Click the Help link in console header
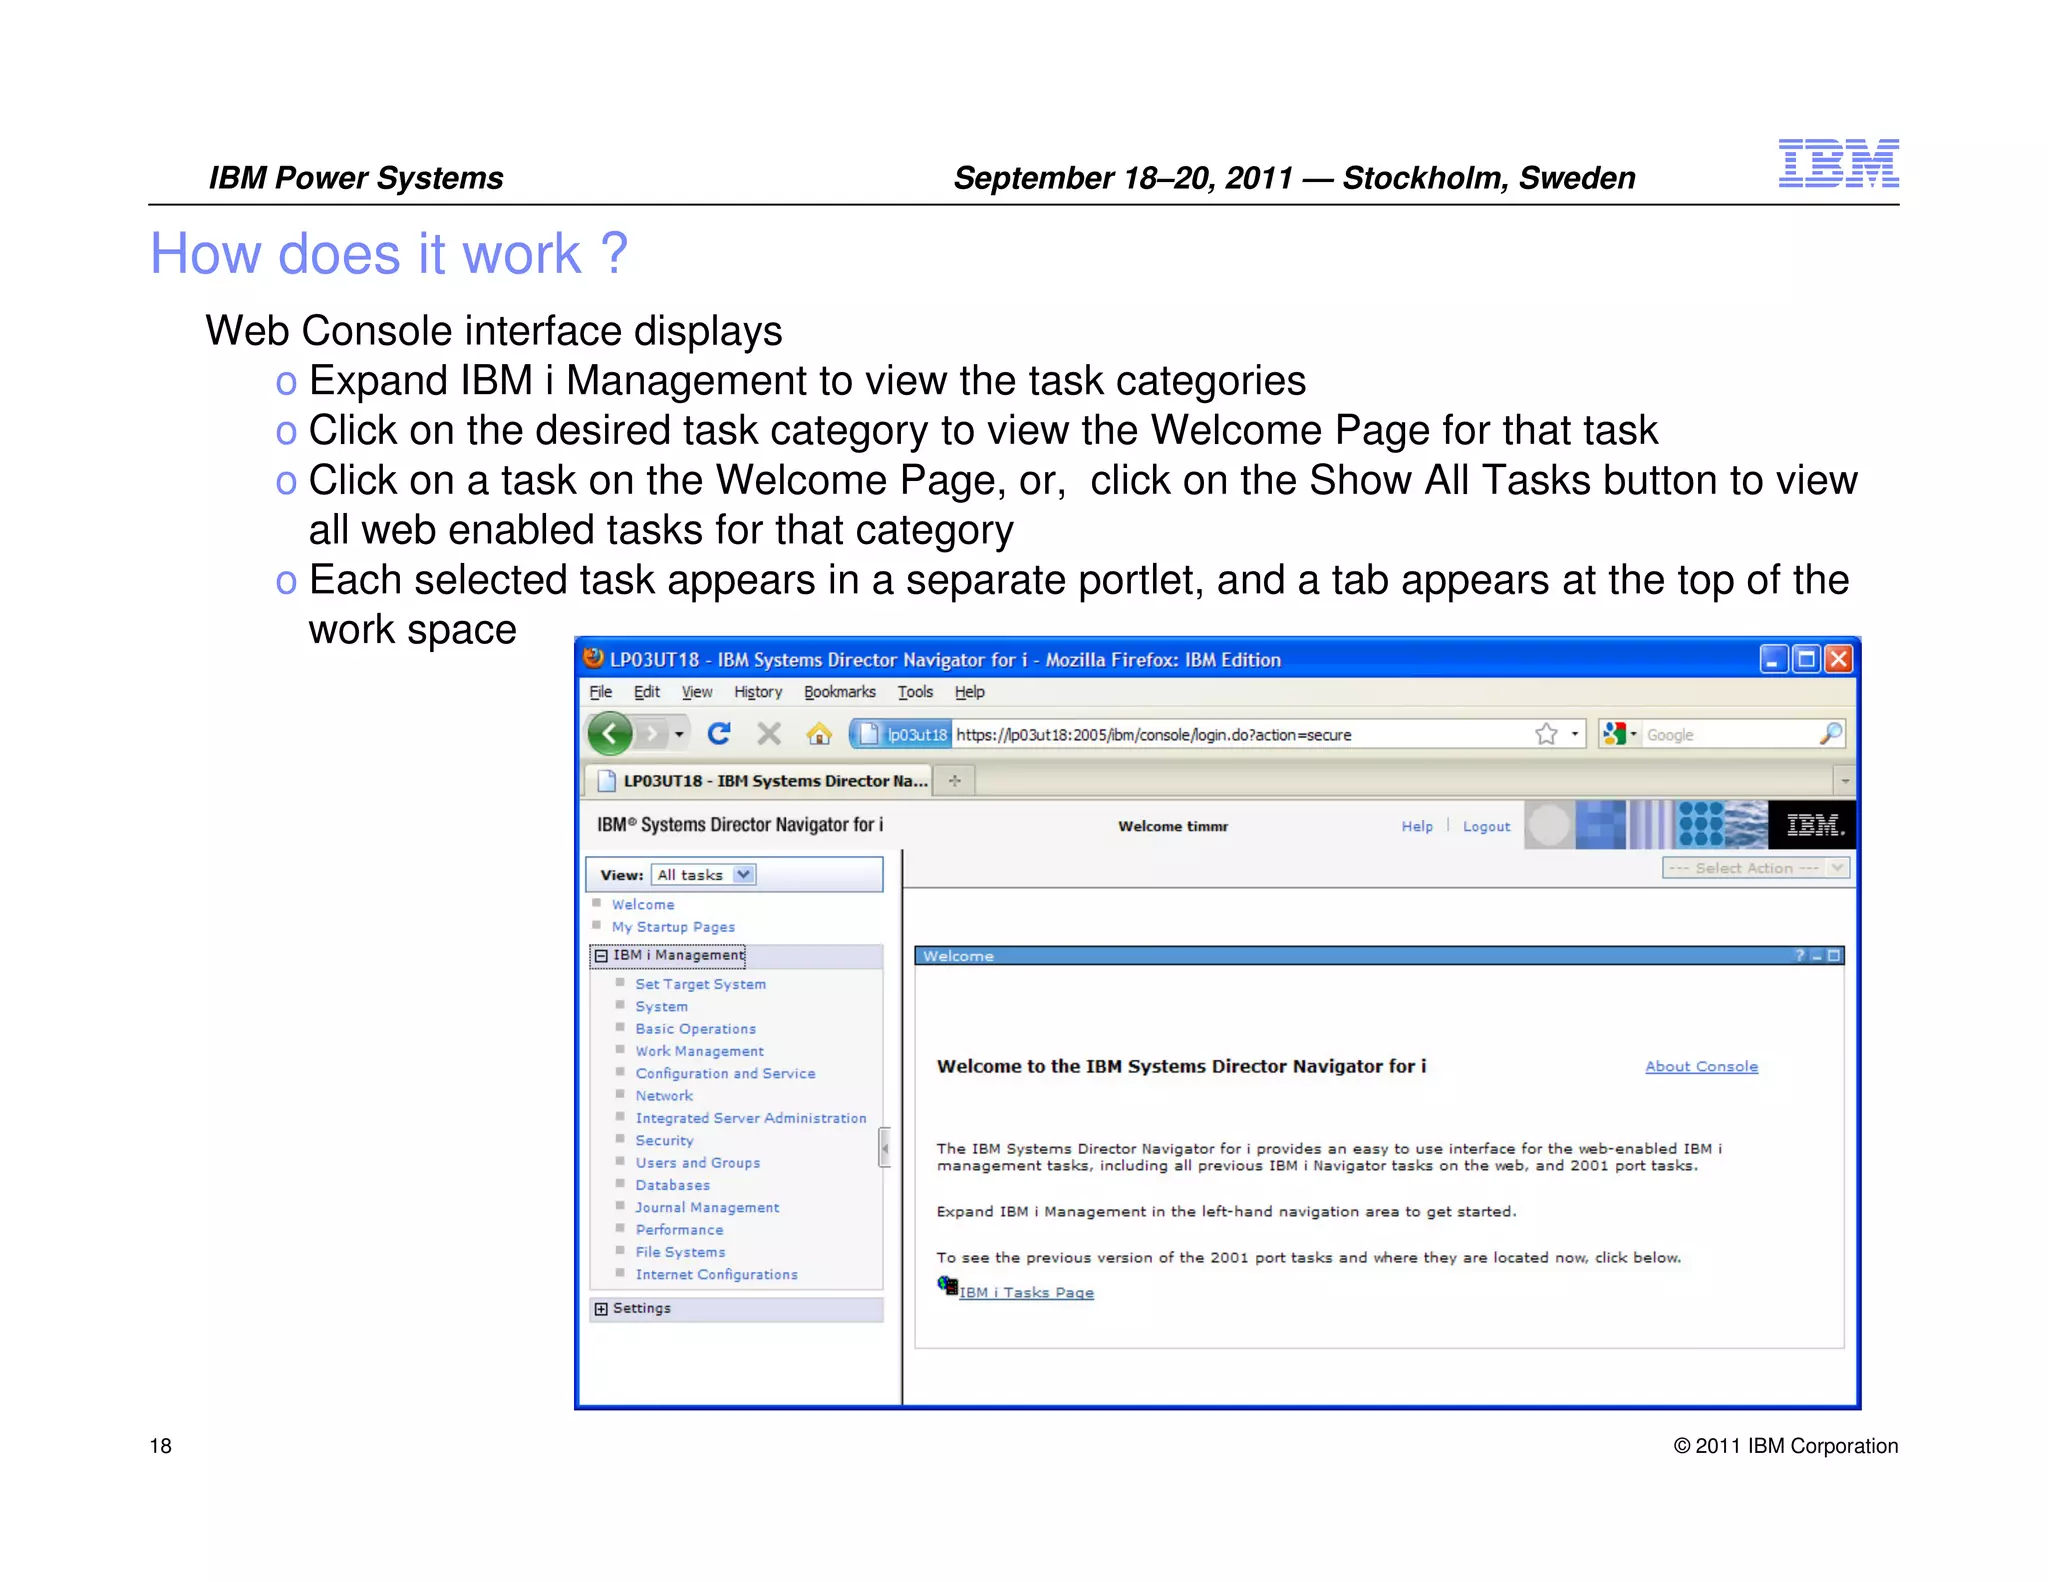Screen dimensions: 2048x1582 click(x=1416, y=826)
